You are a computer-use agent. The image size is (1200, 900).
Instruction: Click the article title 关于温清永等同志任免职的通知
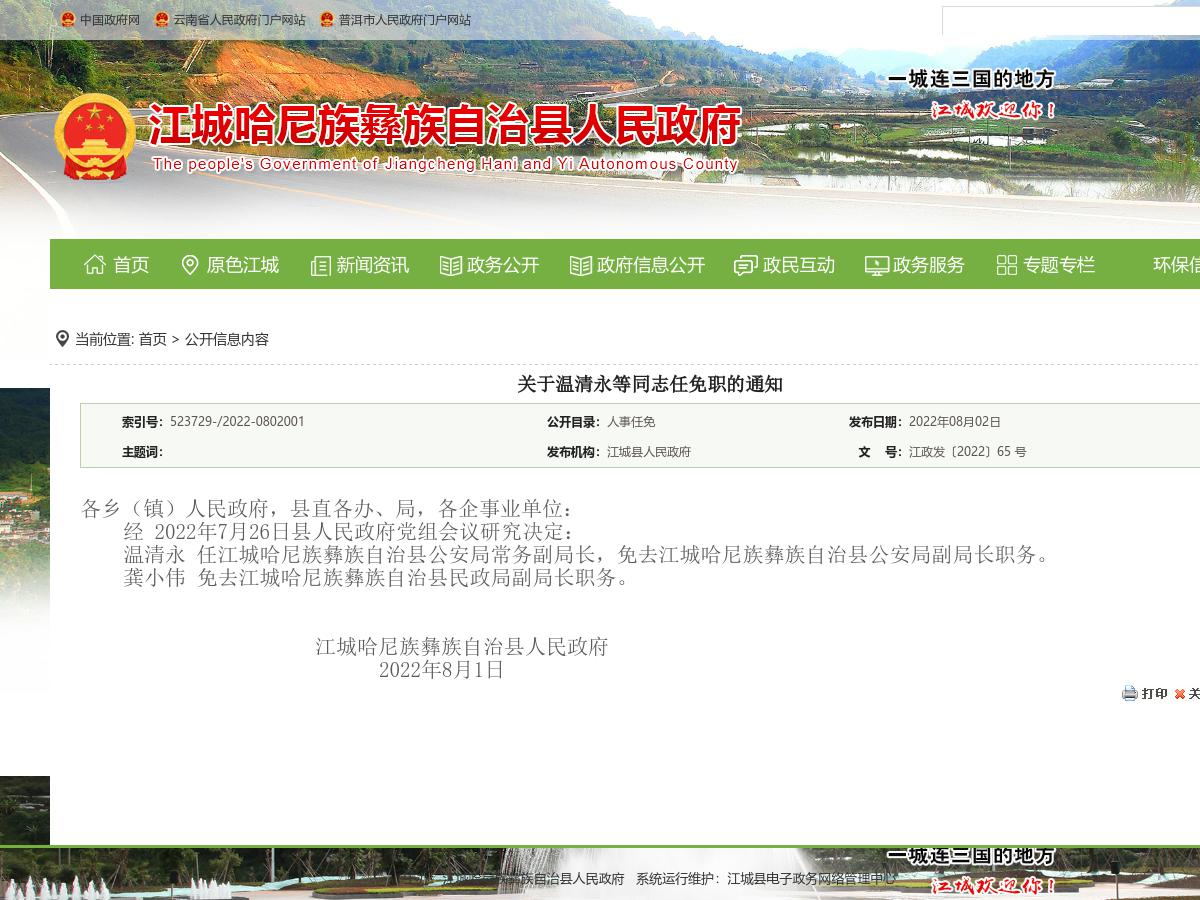[x=650, y=384]
